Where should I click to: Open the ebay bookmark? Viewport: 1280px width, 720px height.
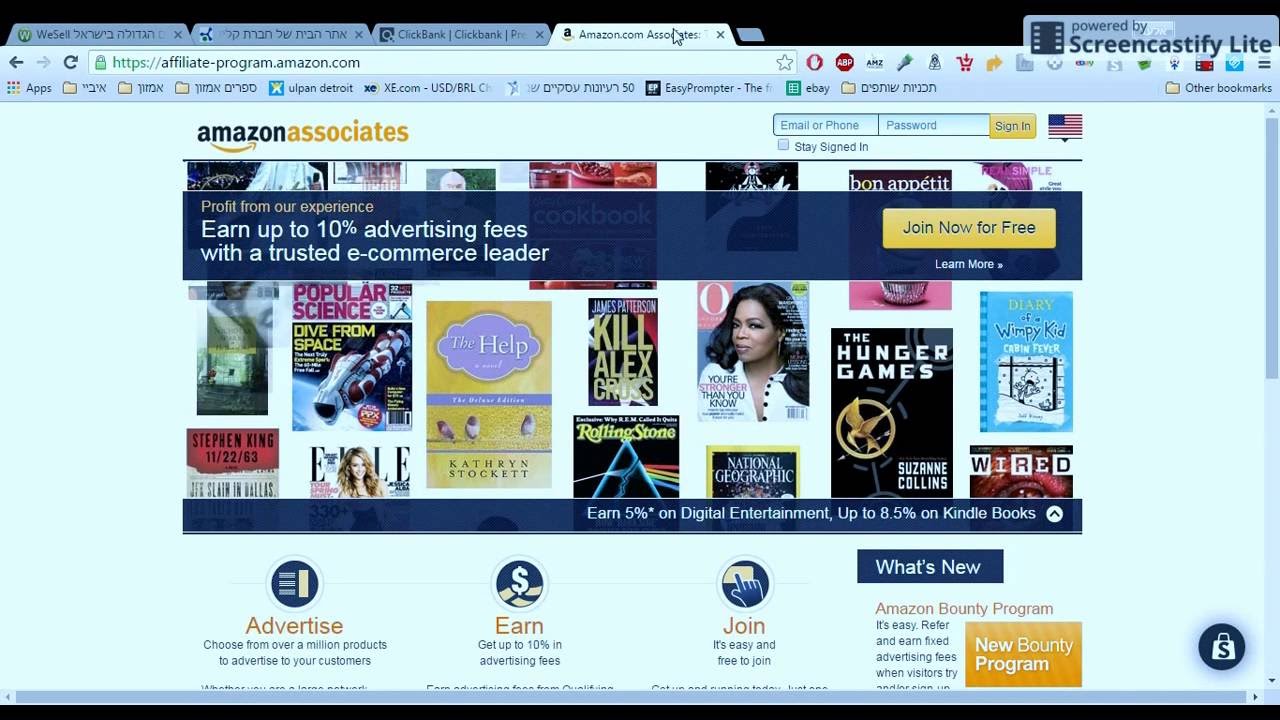coord(808,88)
